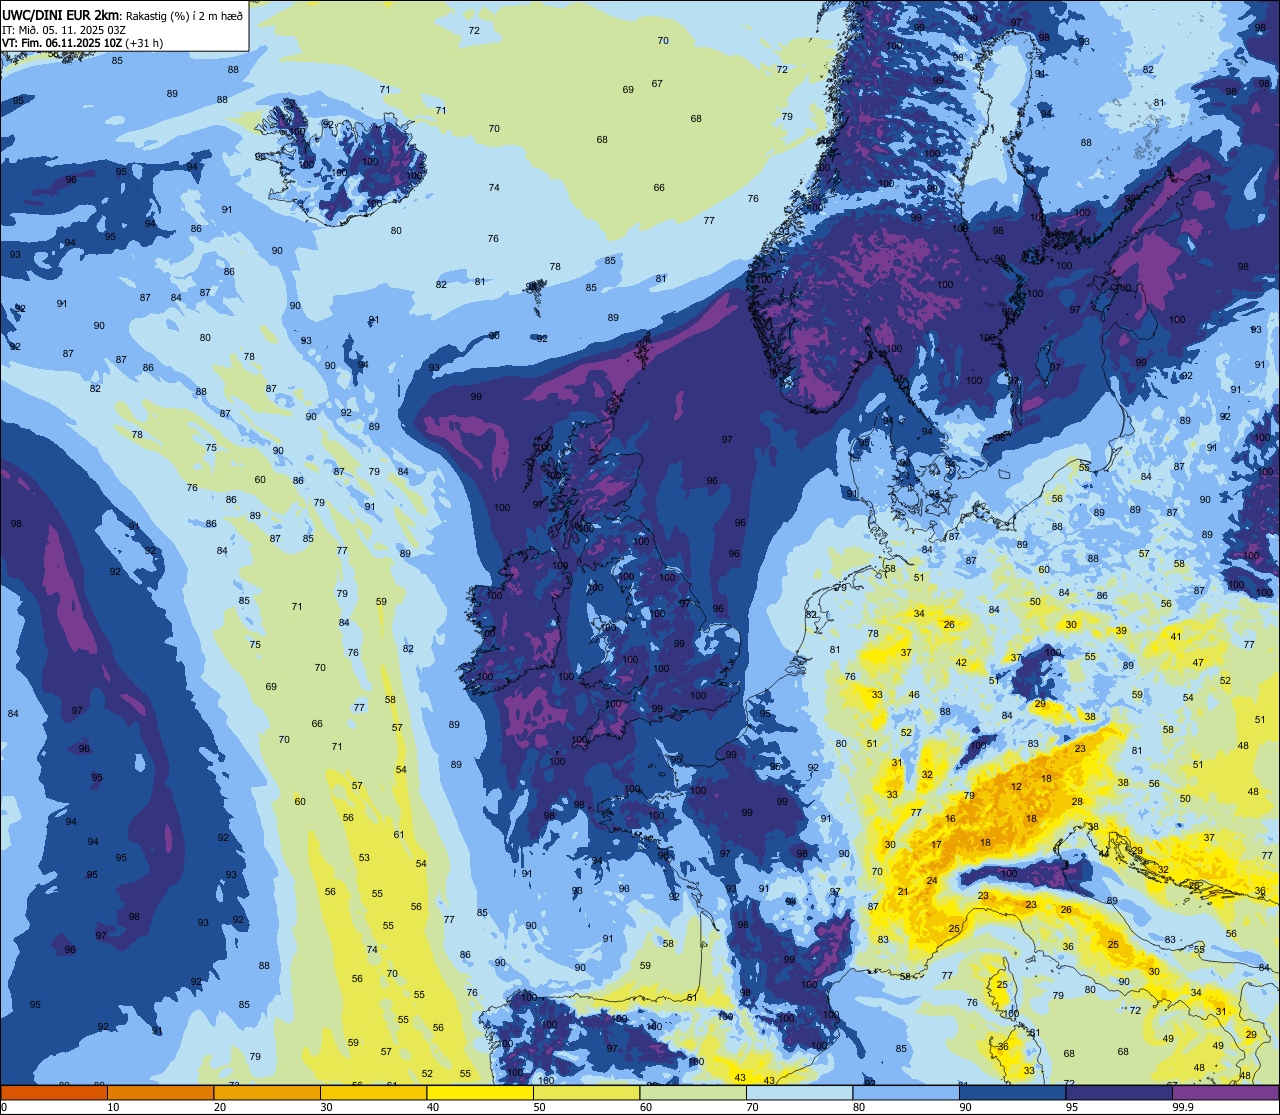Click 'Rakastig (%) í 2 m hæð' label

pyautogui.click(x=184, y=15)
